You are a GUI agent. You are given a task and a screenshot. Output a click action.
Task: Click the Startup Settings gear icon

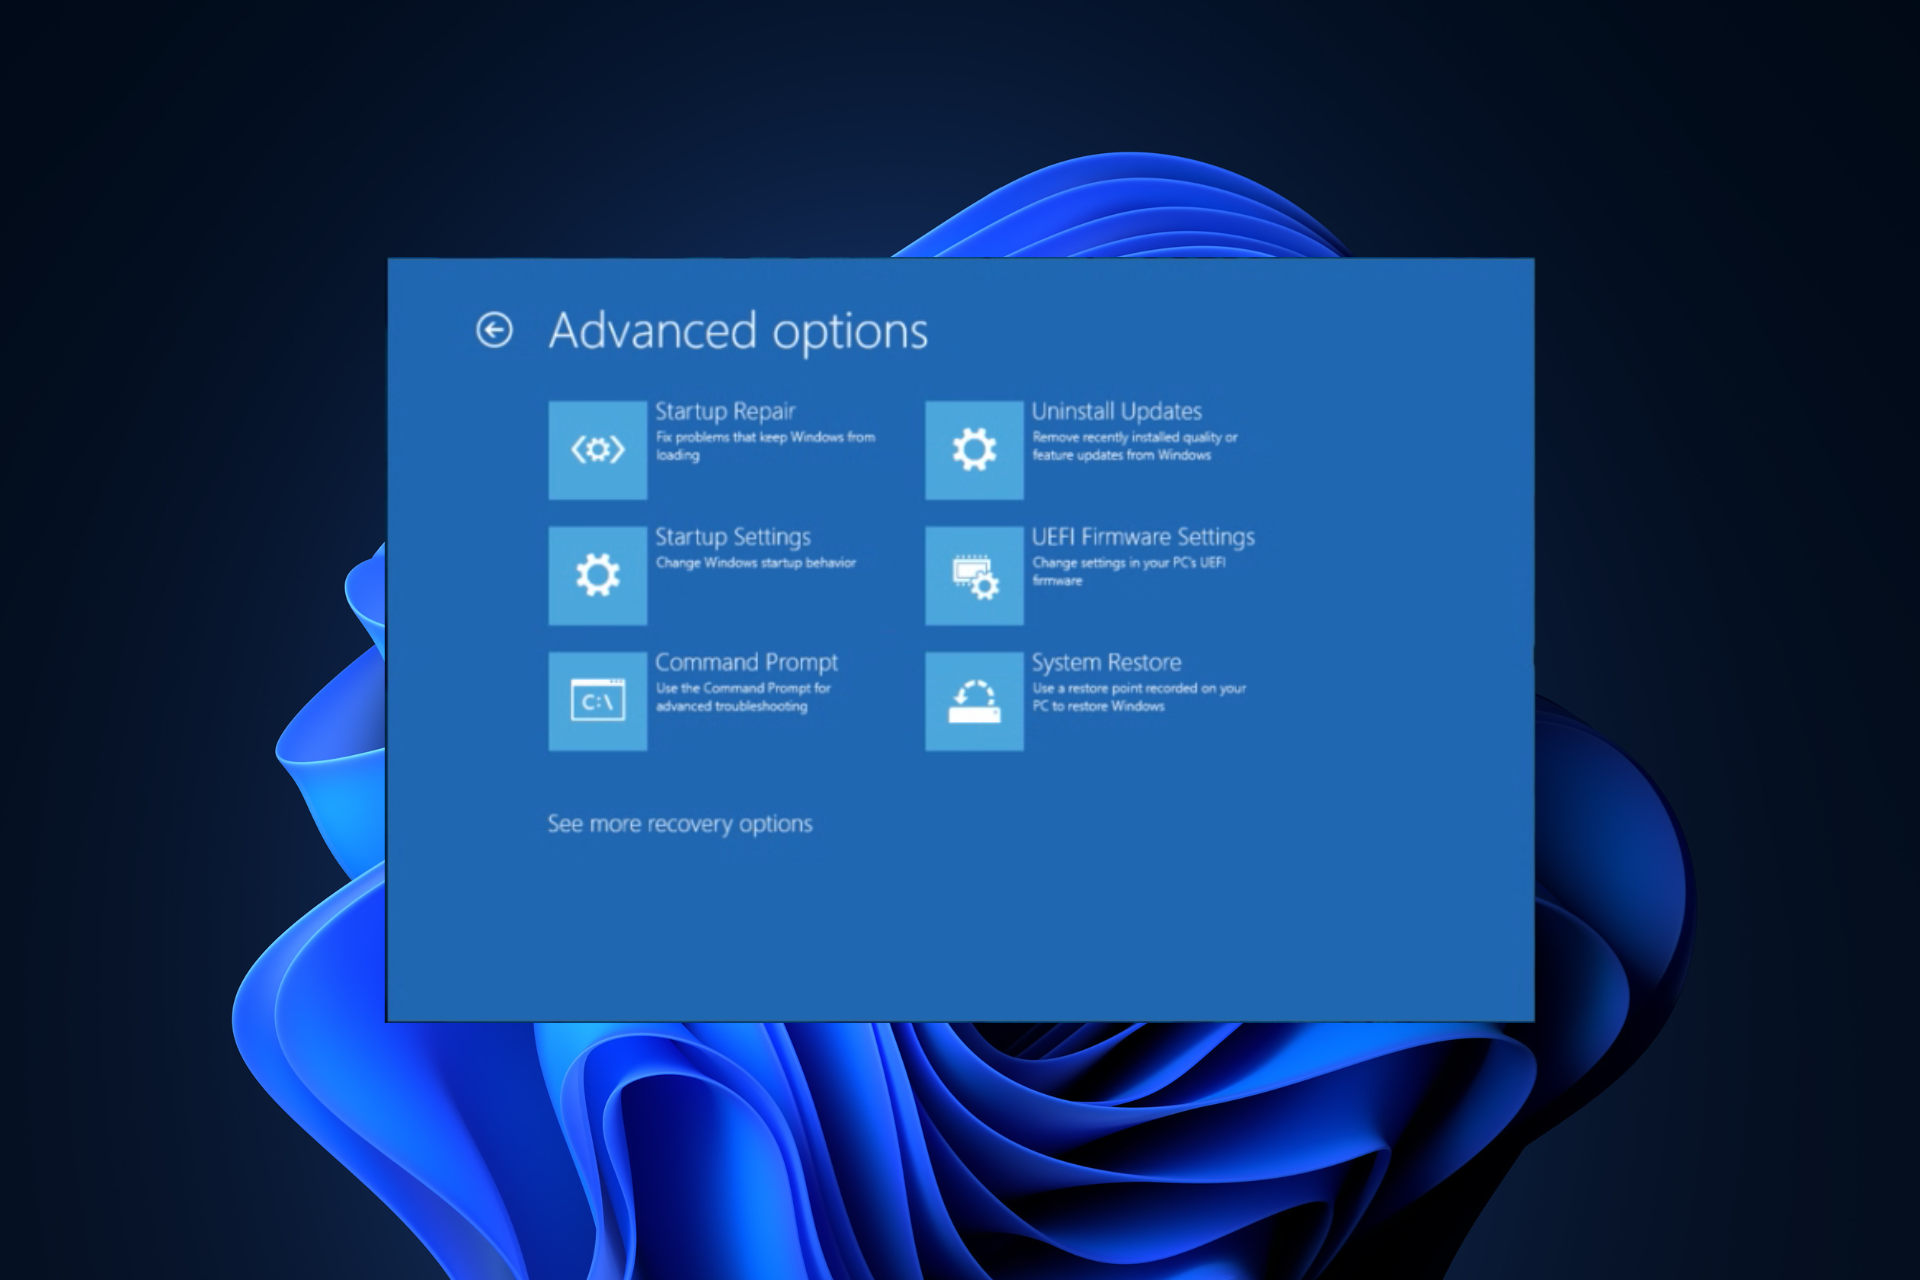point(597,575)
